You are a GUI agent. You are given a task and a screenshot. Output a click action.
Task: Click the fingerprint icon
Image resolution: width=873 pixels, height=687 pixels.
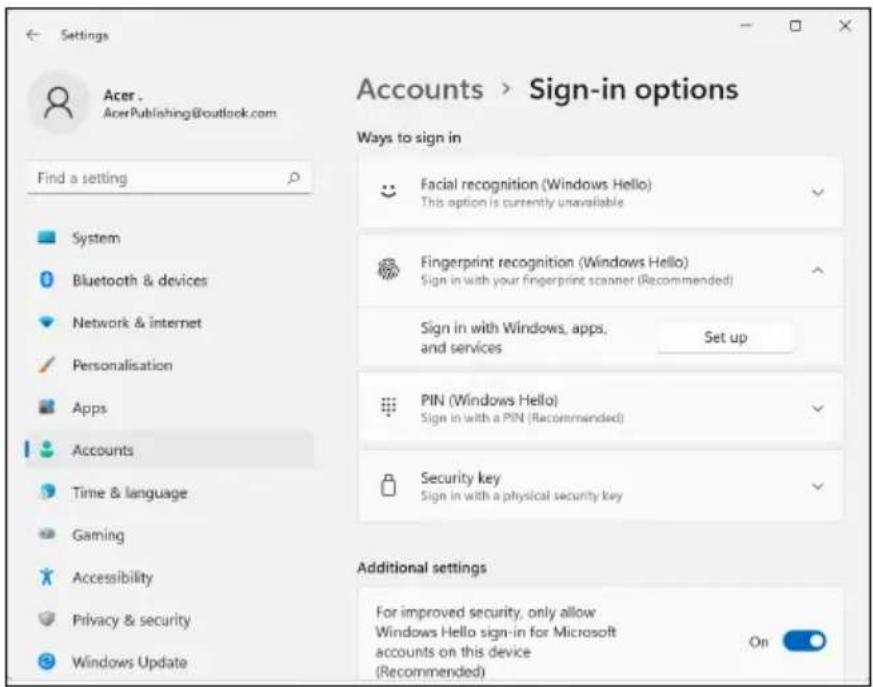point(388,269)
